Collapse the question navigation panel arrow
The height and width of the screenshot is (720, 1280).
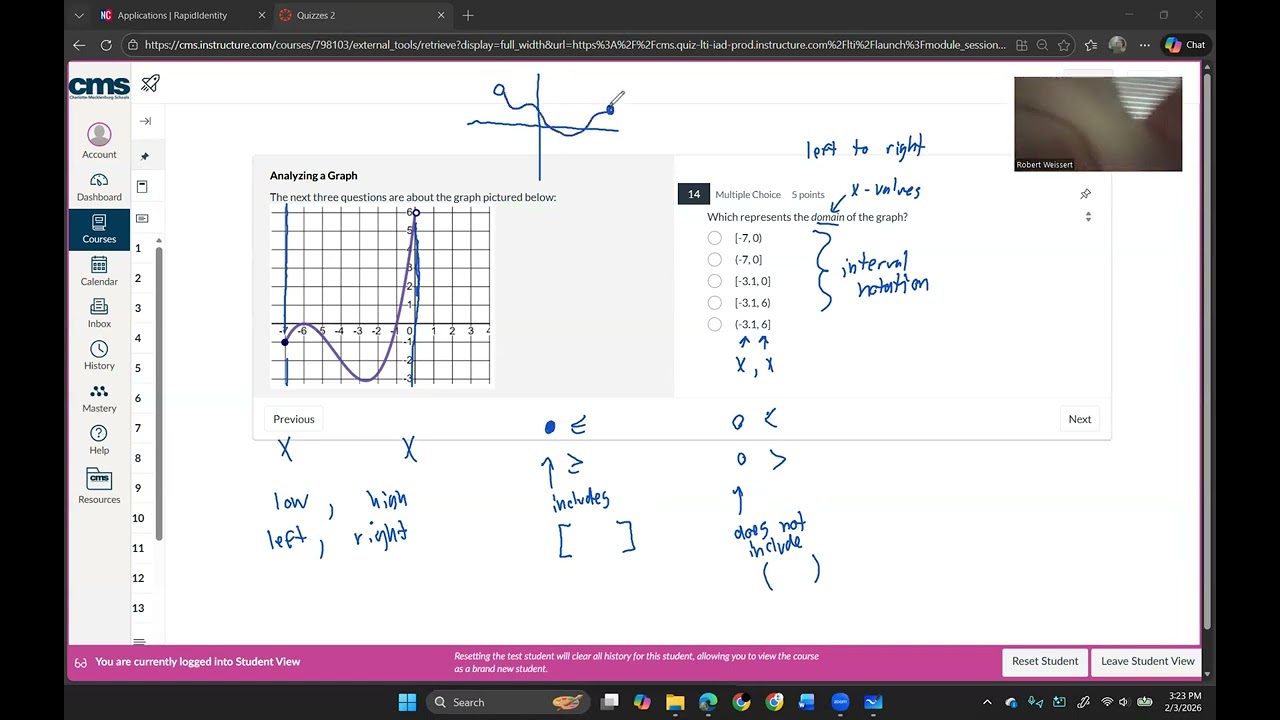pos(145,121)
